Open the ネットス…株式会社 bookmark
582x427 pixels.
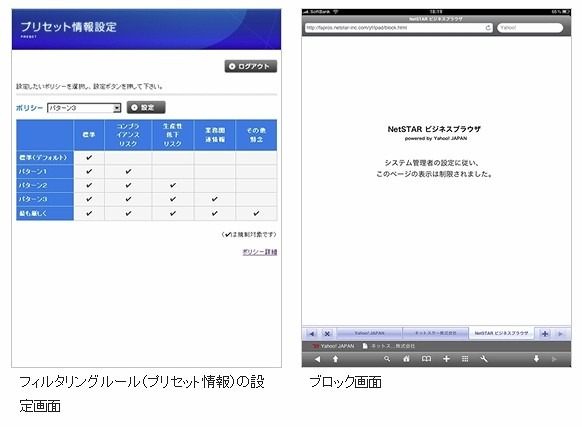[389, 346]
